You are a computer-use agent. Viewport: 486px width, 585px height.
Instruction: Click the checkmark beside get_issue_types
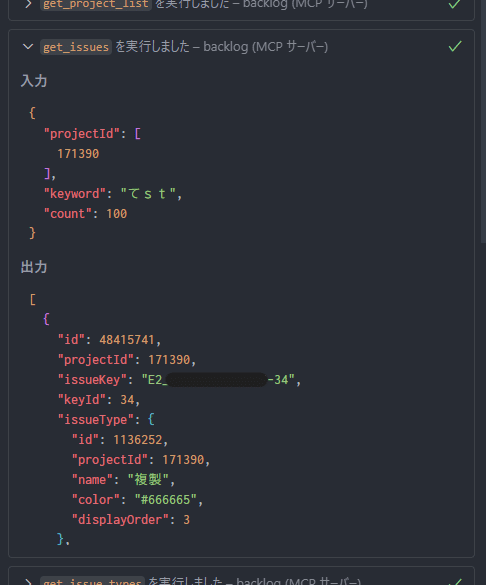[x=454, y=581]
